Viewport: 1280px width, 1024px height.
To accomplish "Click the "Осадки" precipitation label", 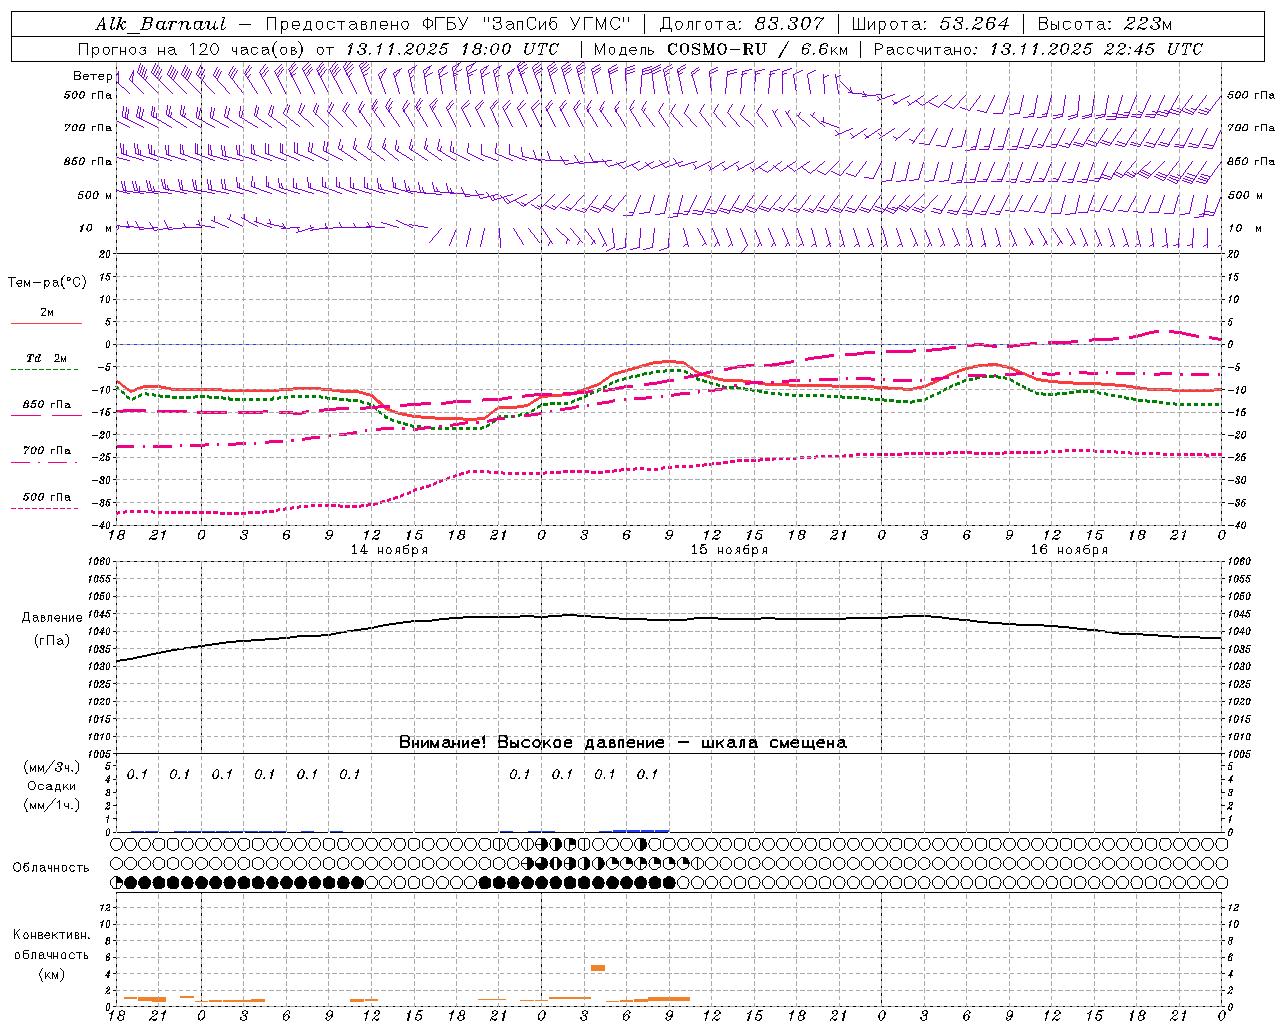I will (52, 786).
